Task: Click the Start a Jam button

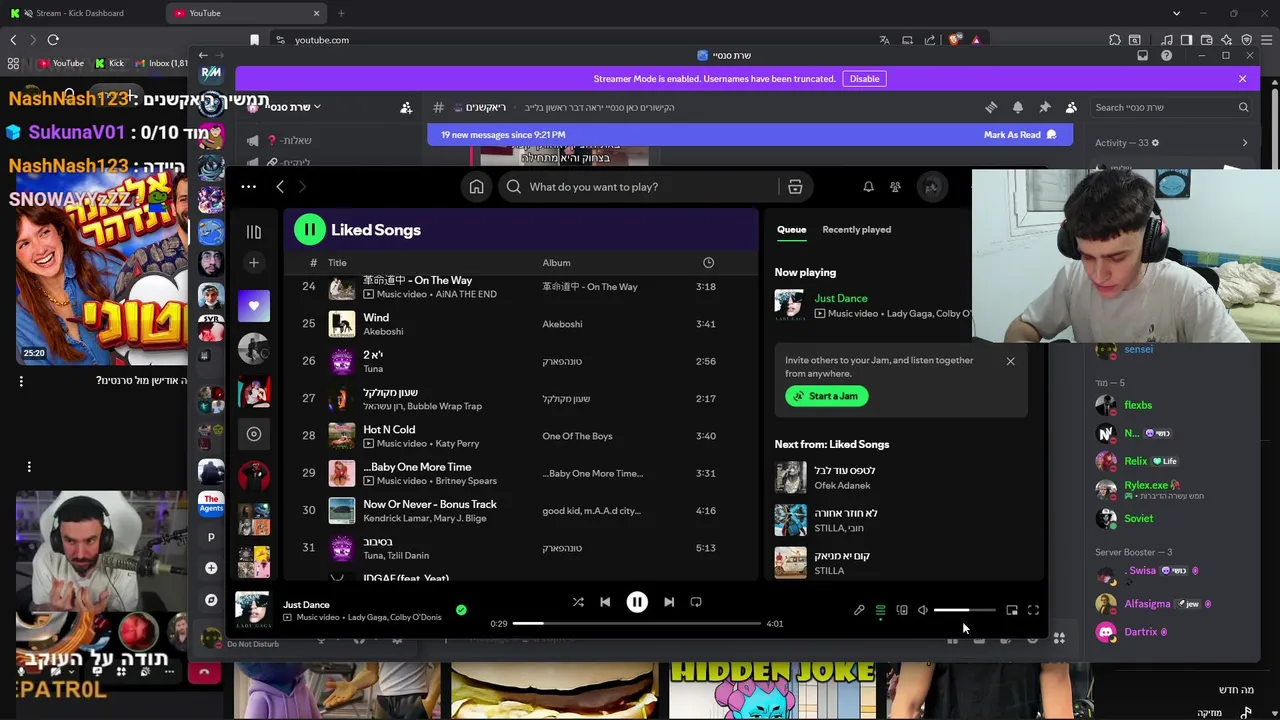Action: (827, 396)
